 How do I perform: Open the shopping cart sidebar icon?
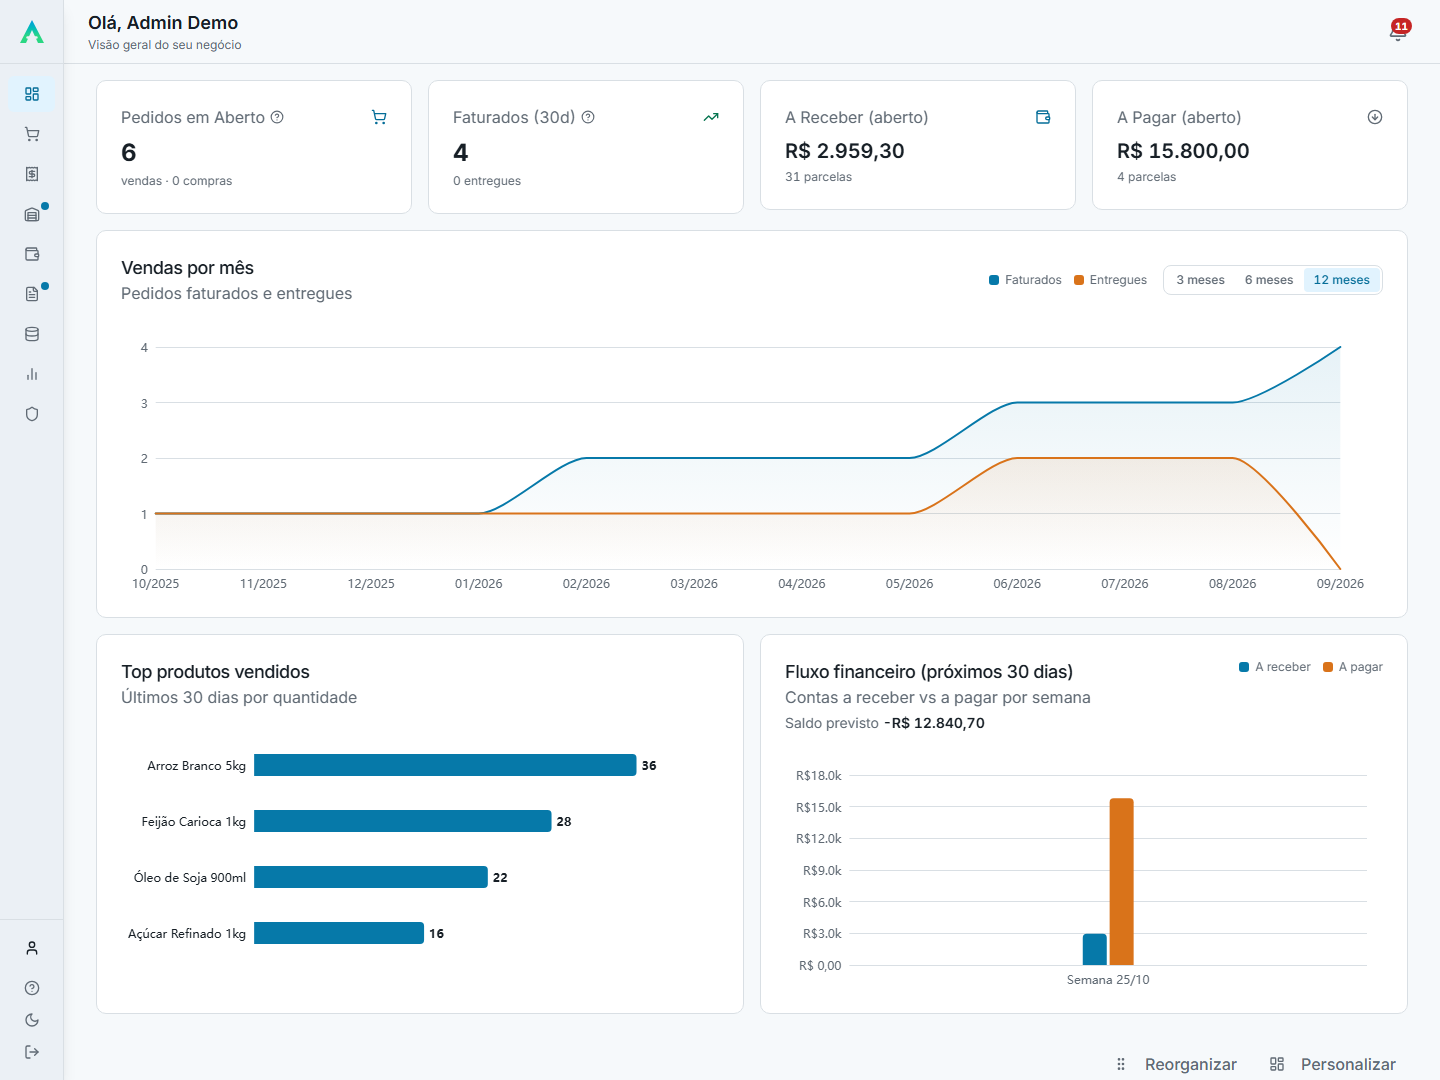(32, 134)
